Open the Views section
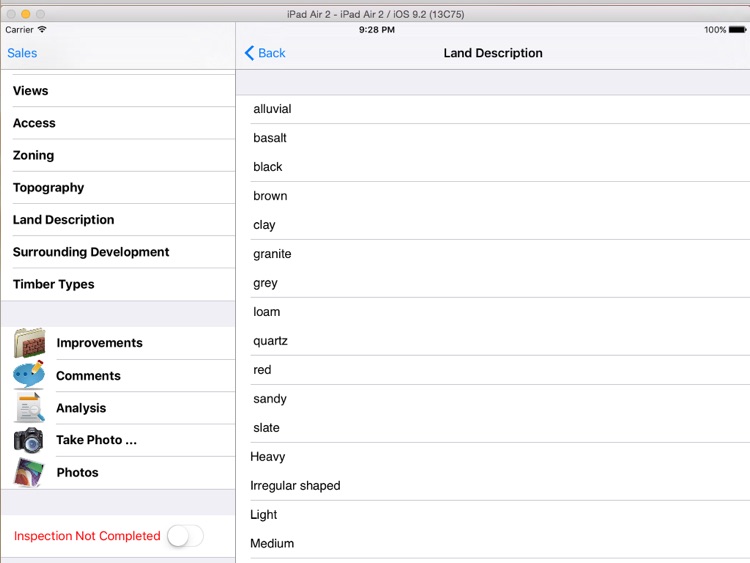 click(118, 91)
